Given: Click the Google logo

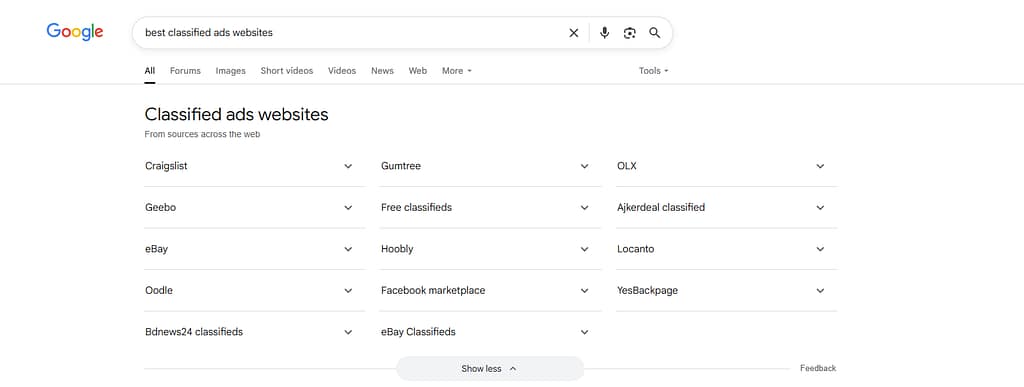Looking at the screenshot, I should pyautogui.click(x=74, y=31).
